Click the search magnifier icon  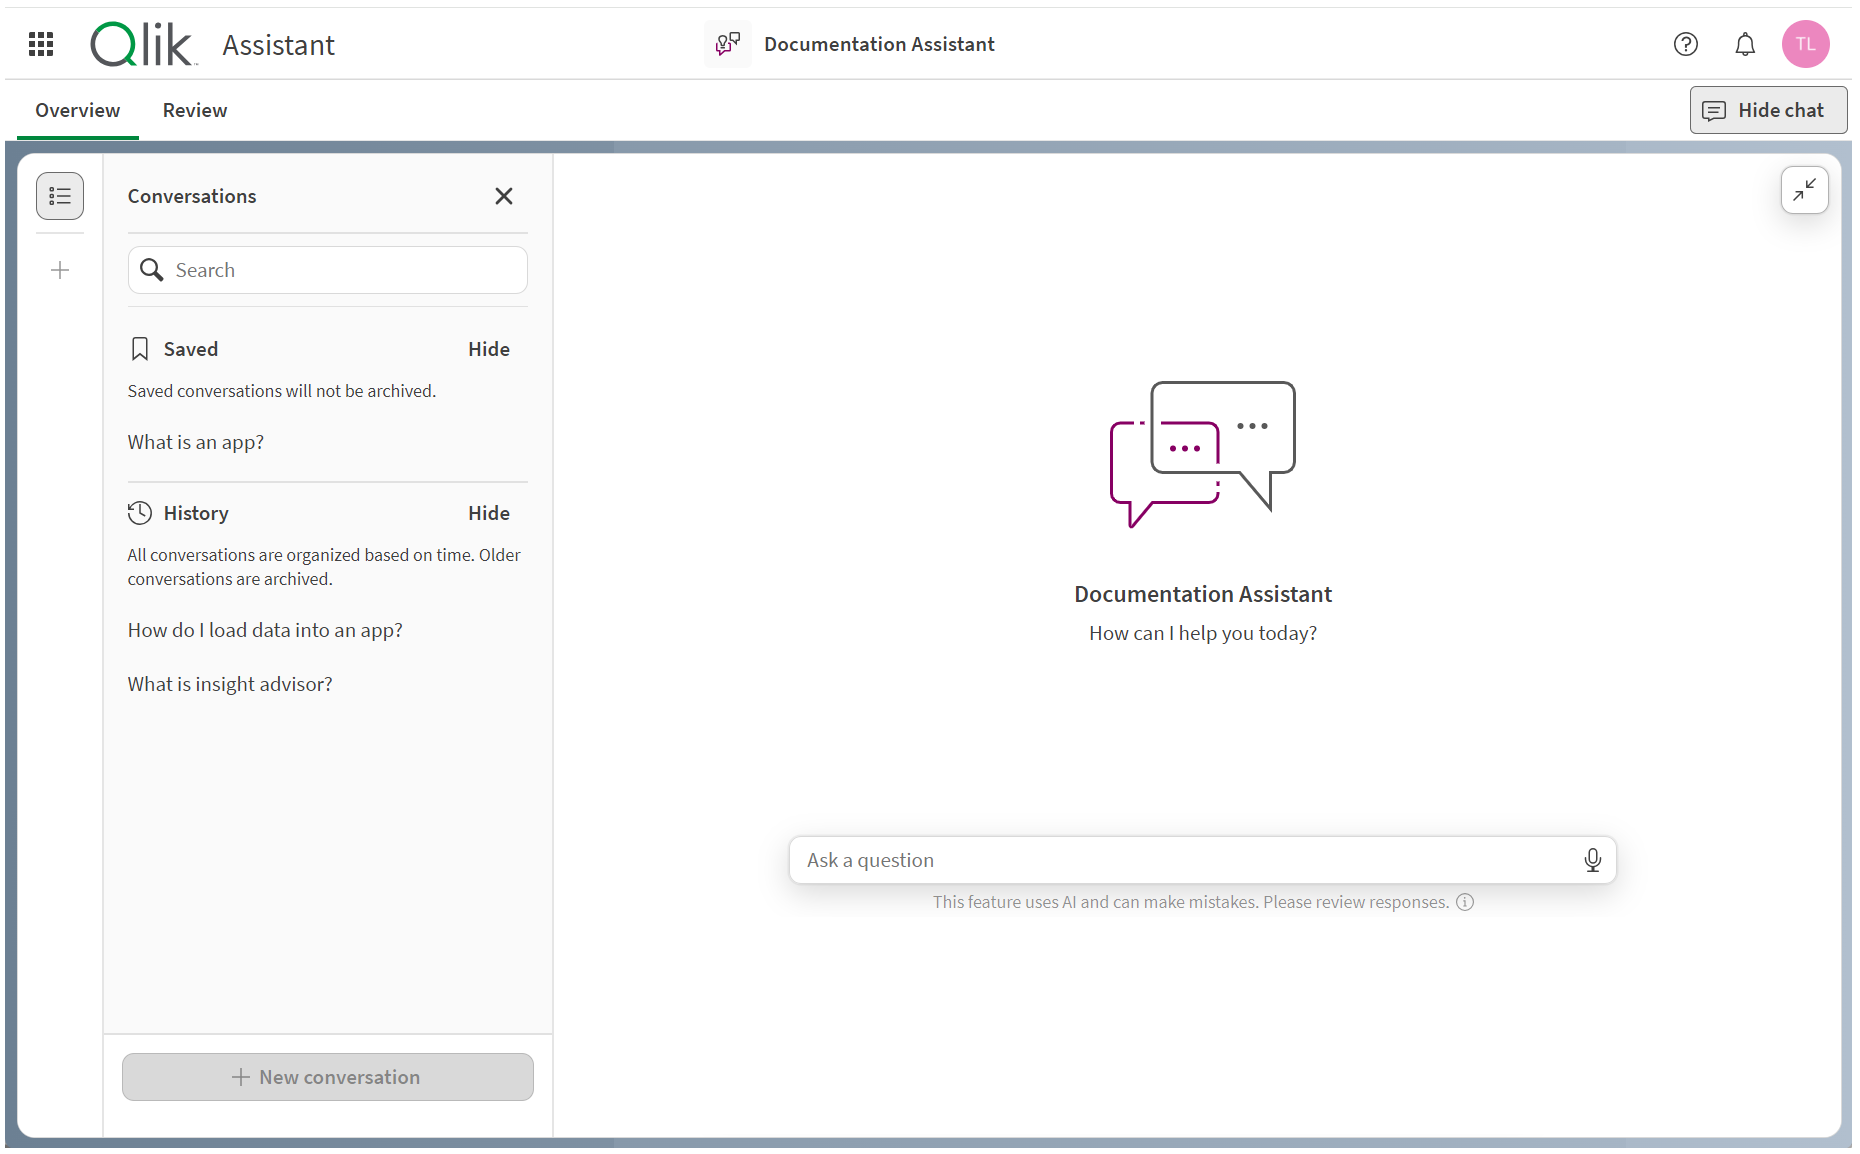point(152,270)
